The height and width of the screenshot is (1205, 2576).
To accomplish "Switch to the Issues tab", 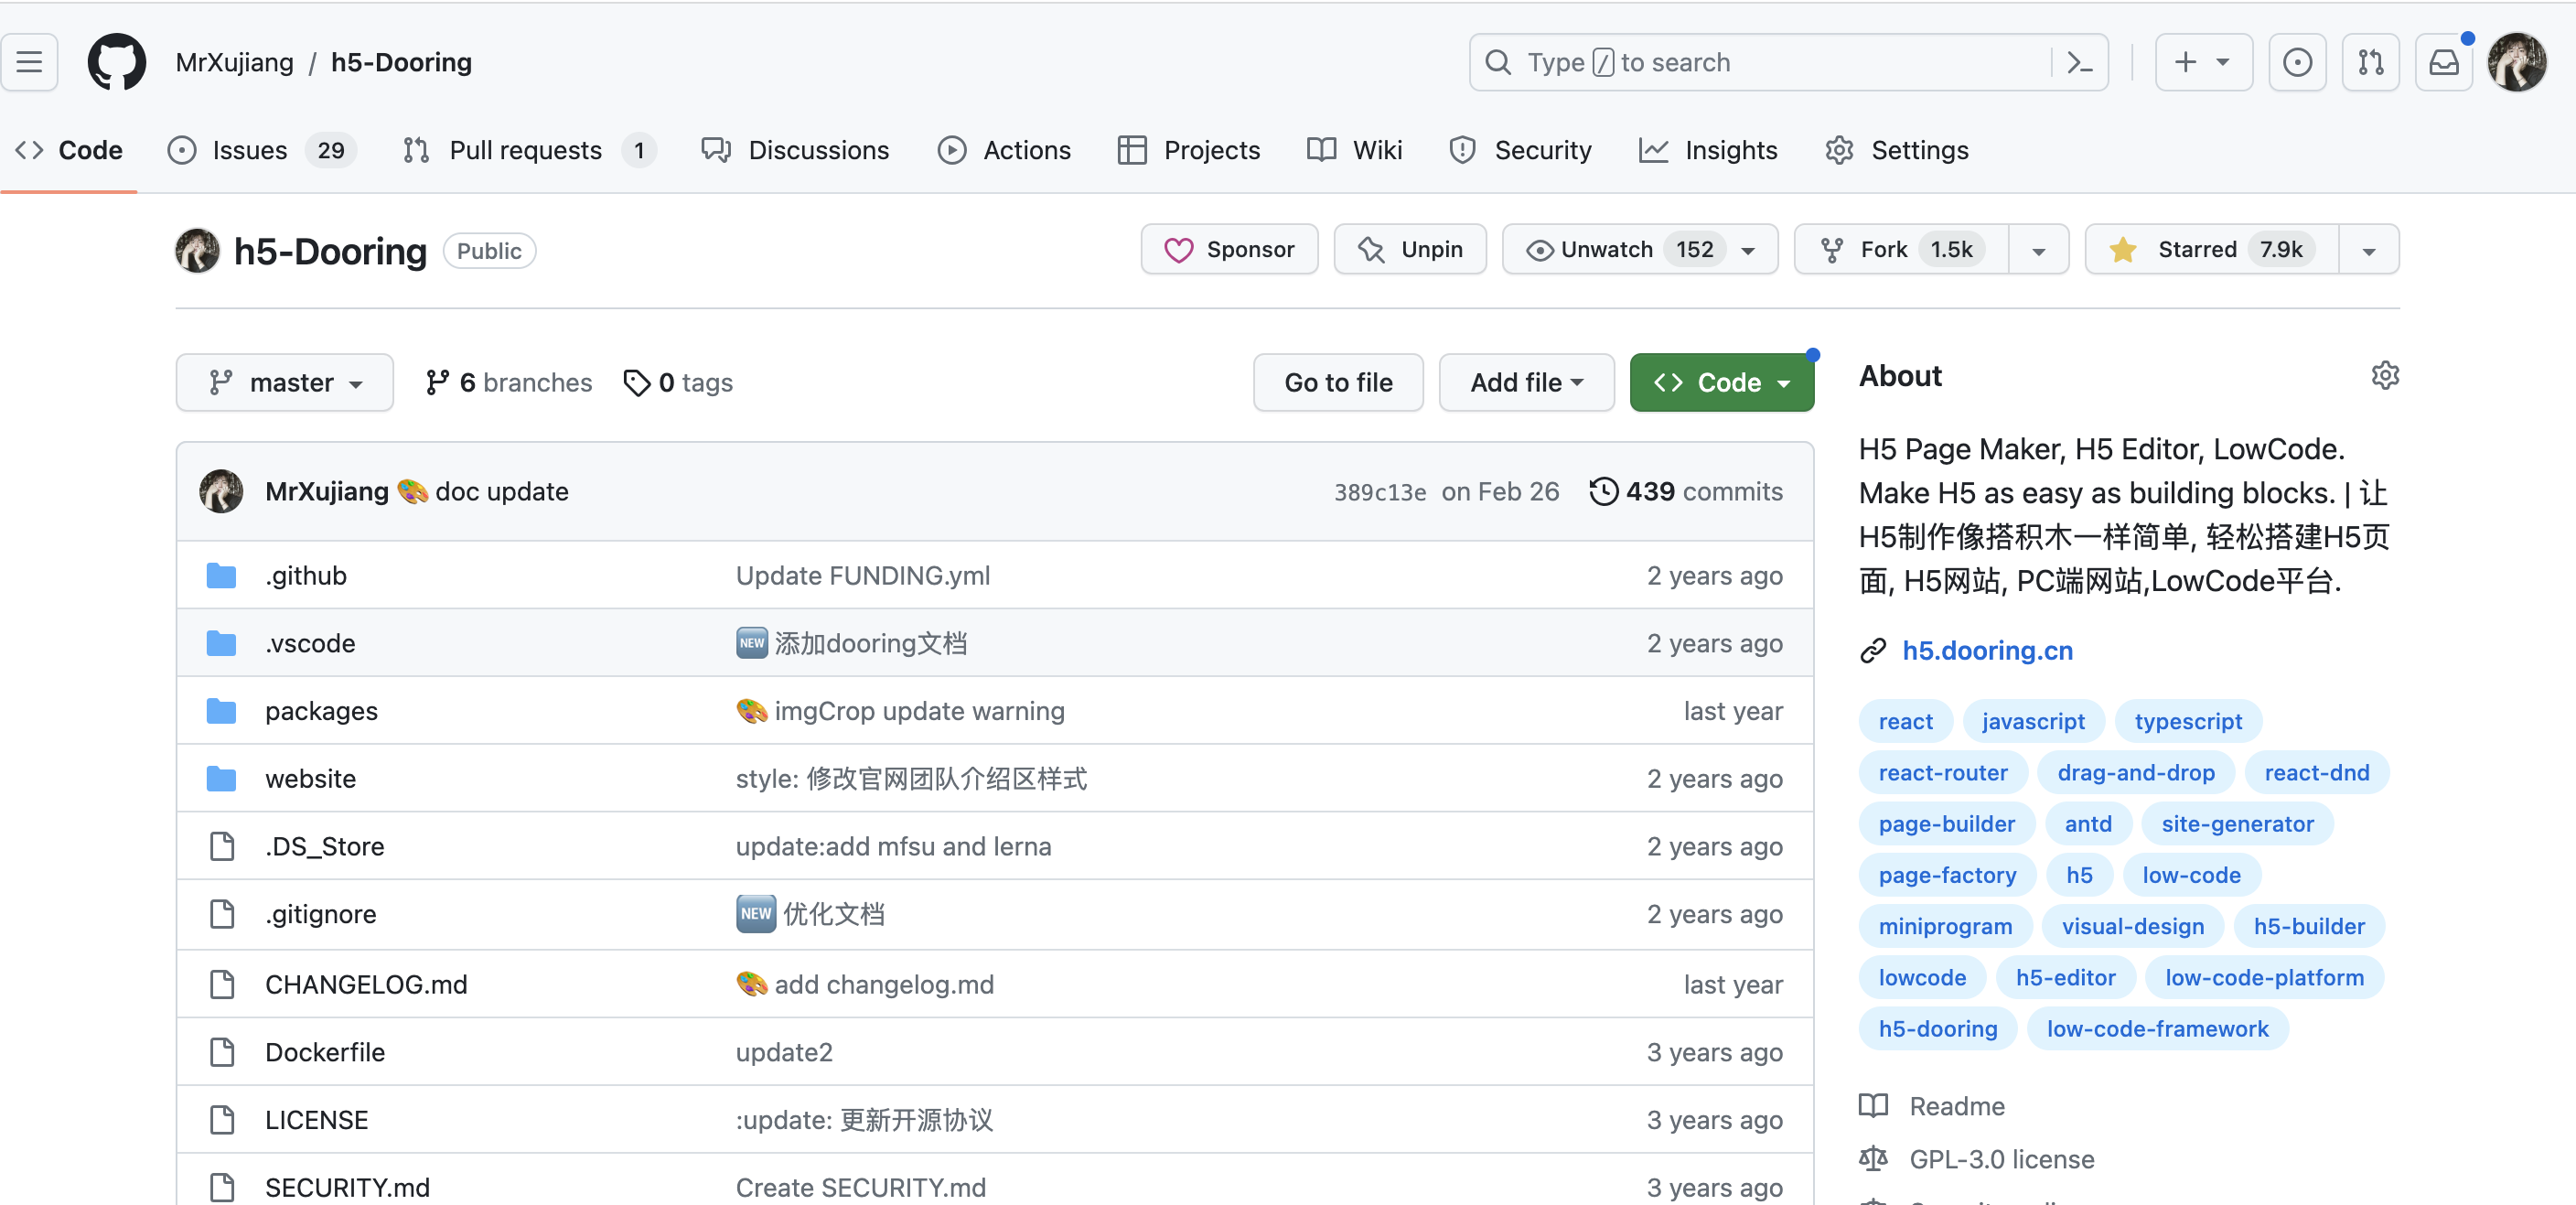I will coord(262,150).
